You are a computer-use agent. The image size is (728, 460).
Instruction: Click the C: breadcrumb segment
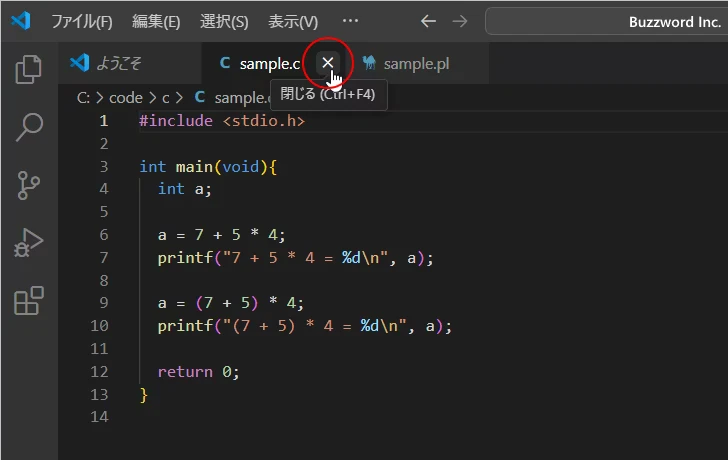pyautogui.click(x=83, y=97)
